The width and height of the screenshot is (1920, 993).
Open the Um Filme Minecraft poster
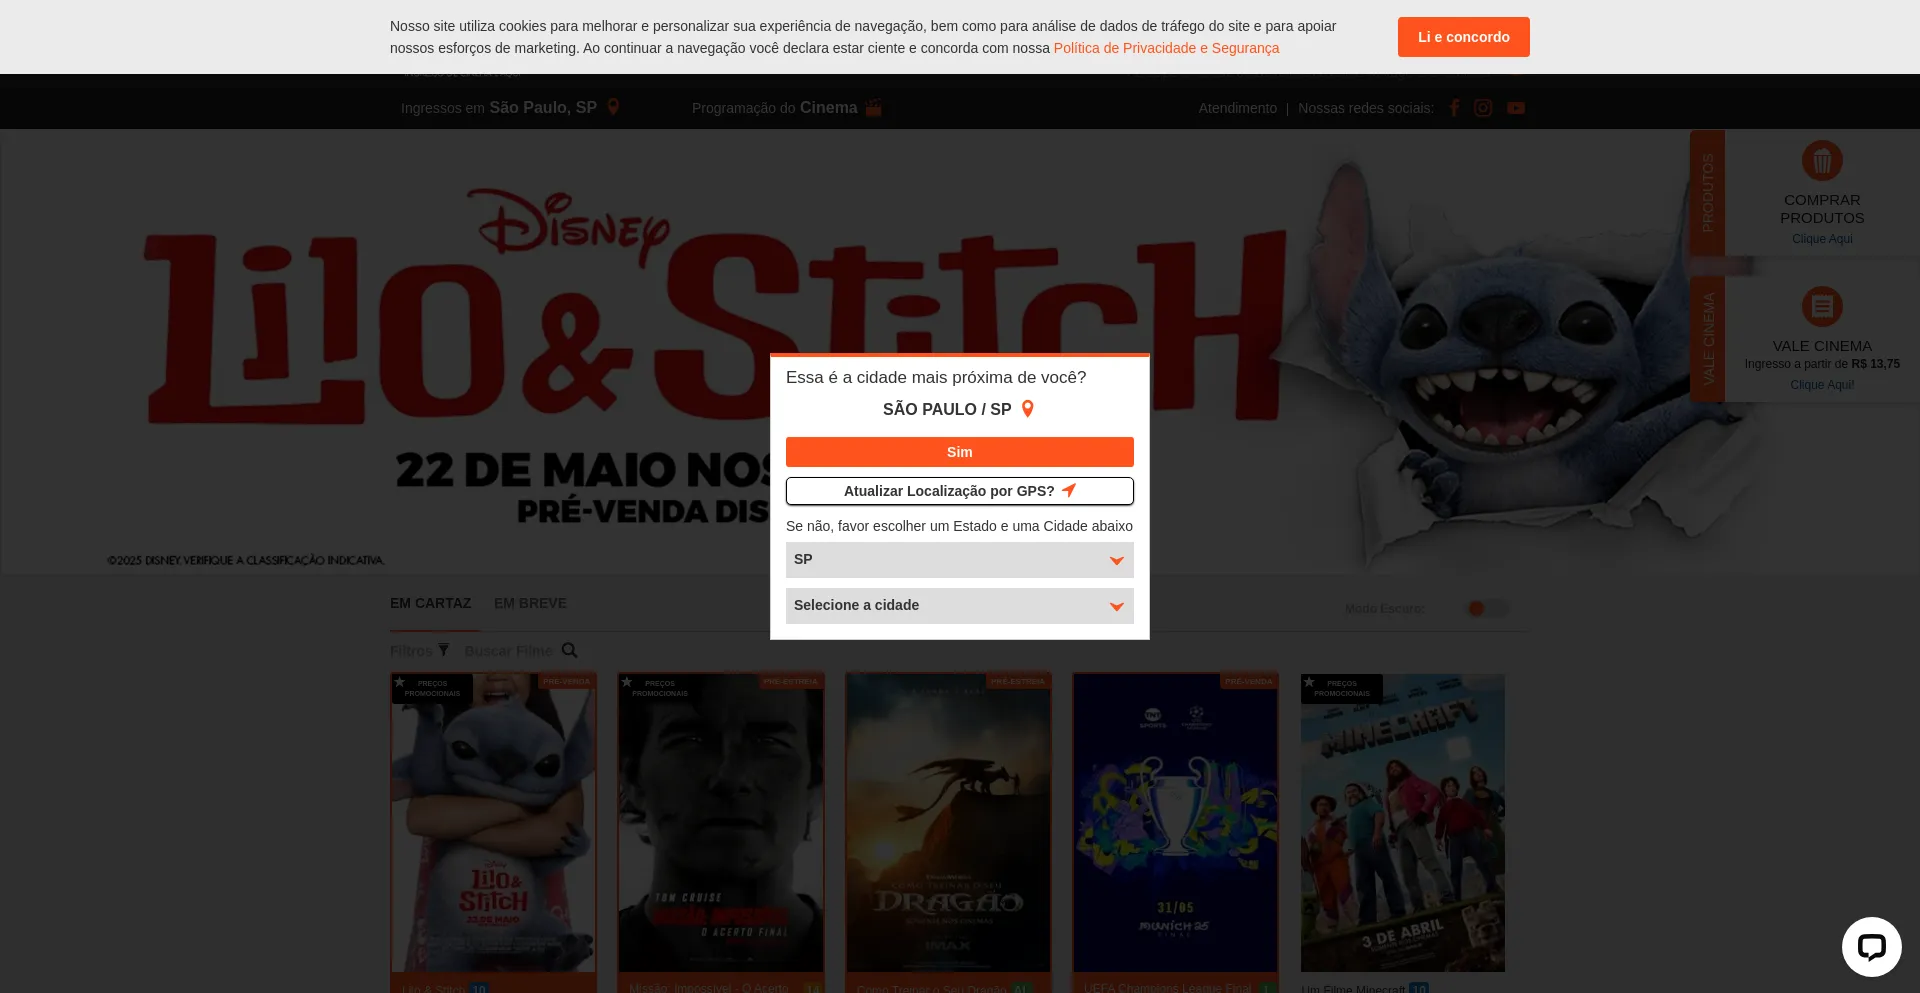click(x=1403, y=822)
